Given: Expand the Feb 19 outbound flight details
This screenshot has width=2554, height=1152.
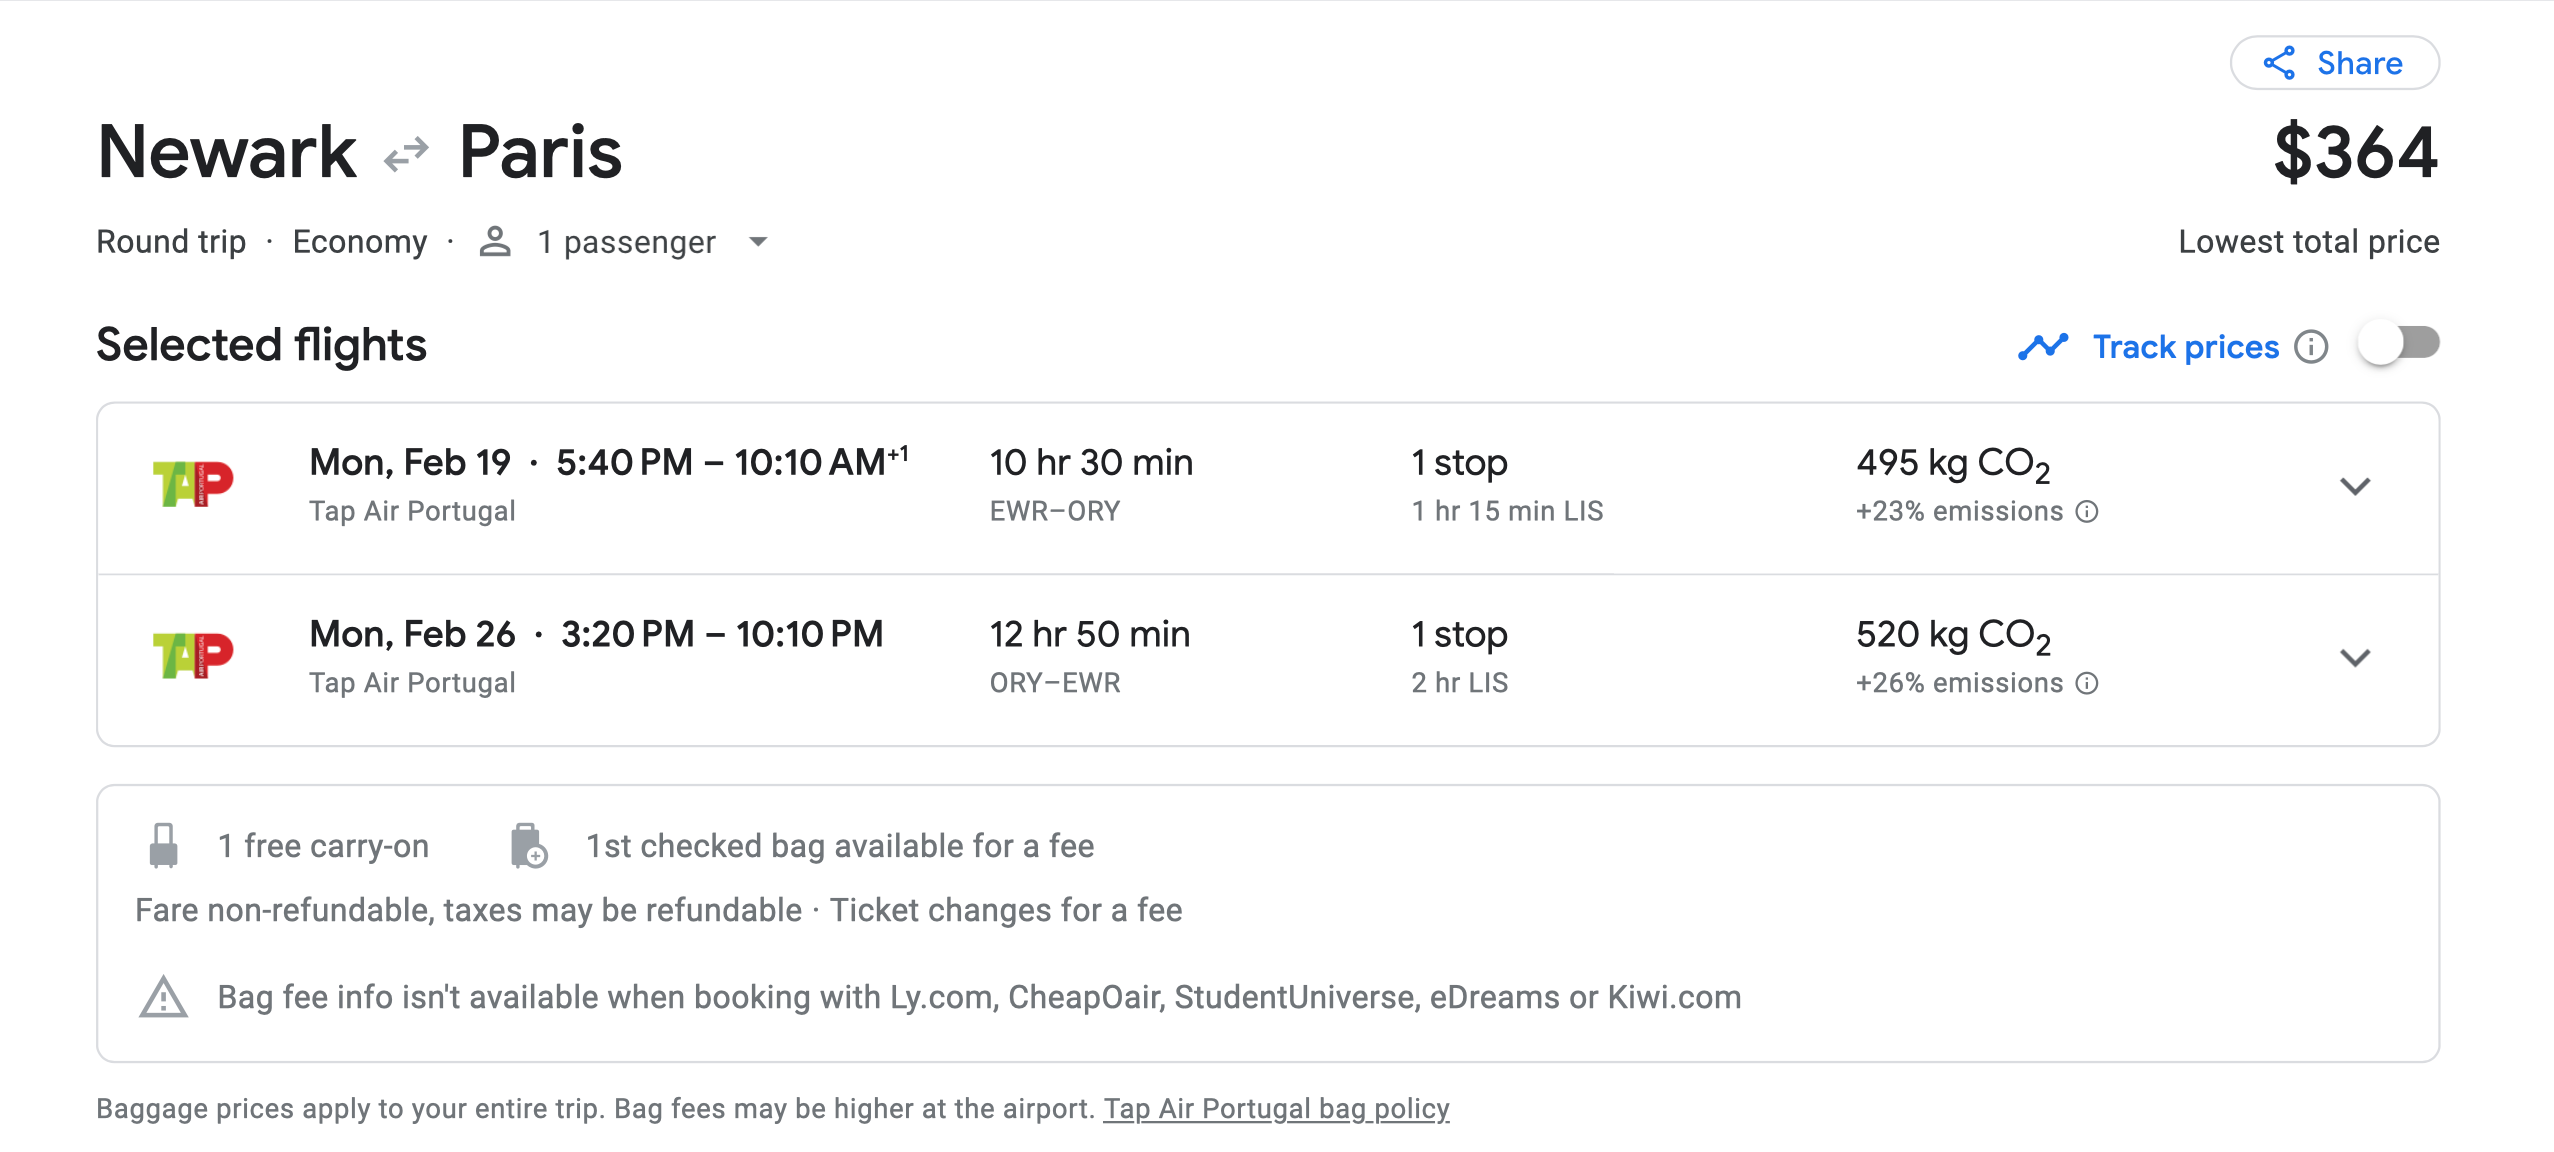Looking at the screenshot, I should pos(2355,487).
